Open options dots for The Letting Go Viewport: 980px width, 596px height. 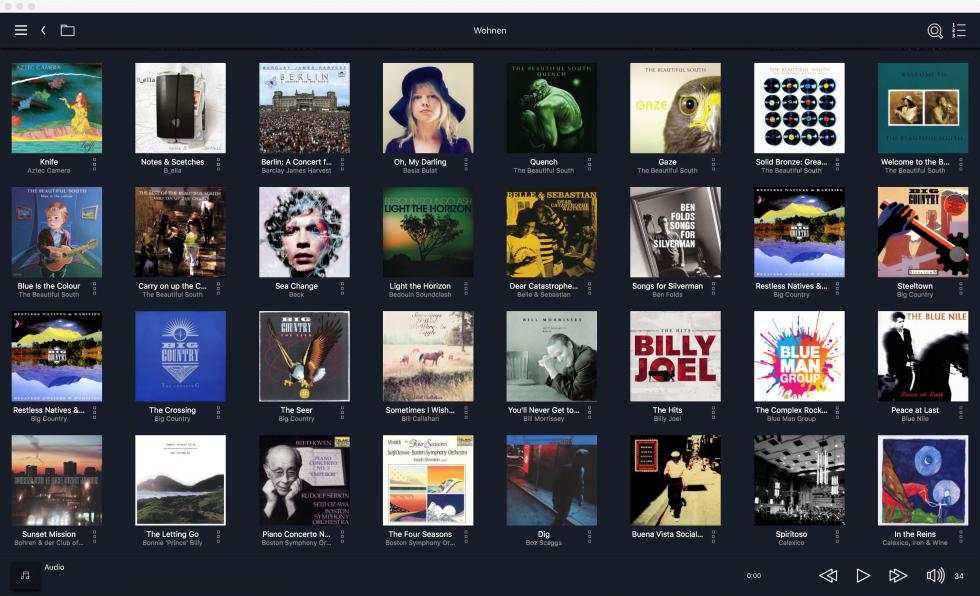218,537
